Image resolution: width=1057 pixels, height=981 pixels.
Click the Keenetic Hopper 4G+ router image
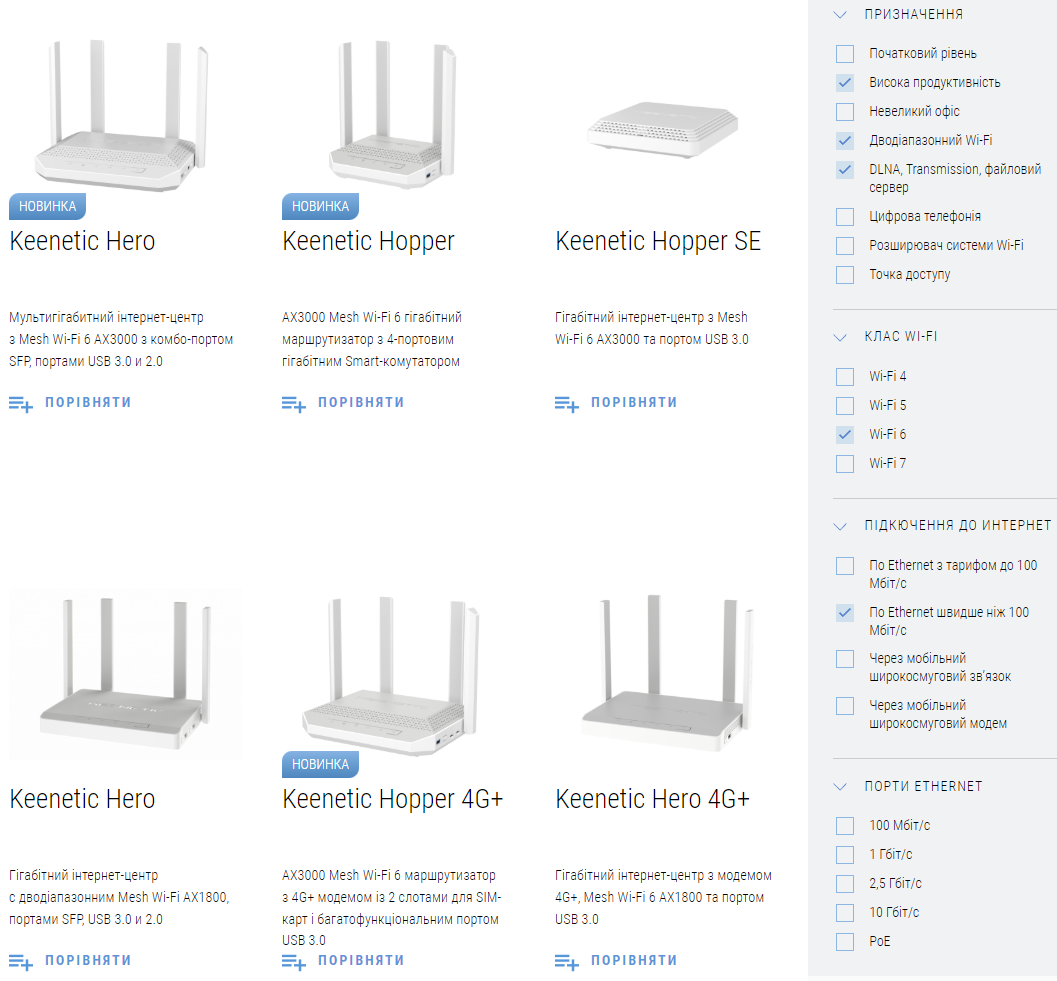click(391, 674)
